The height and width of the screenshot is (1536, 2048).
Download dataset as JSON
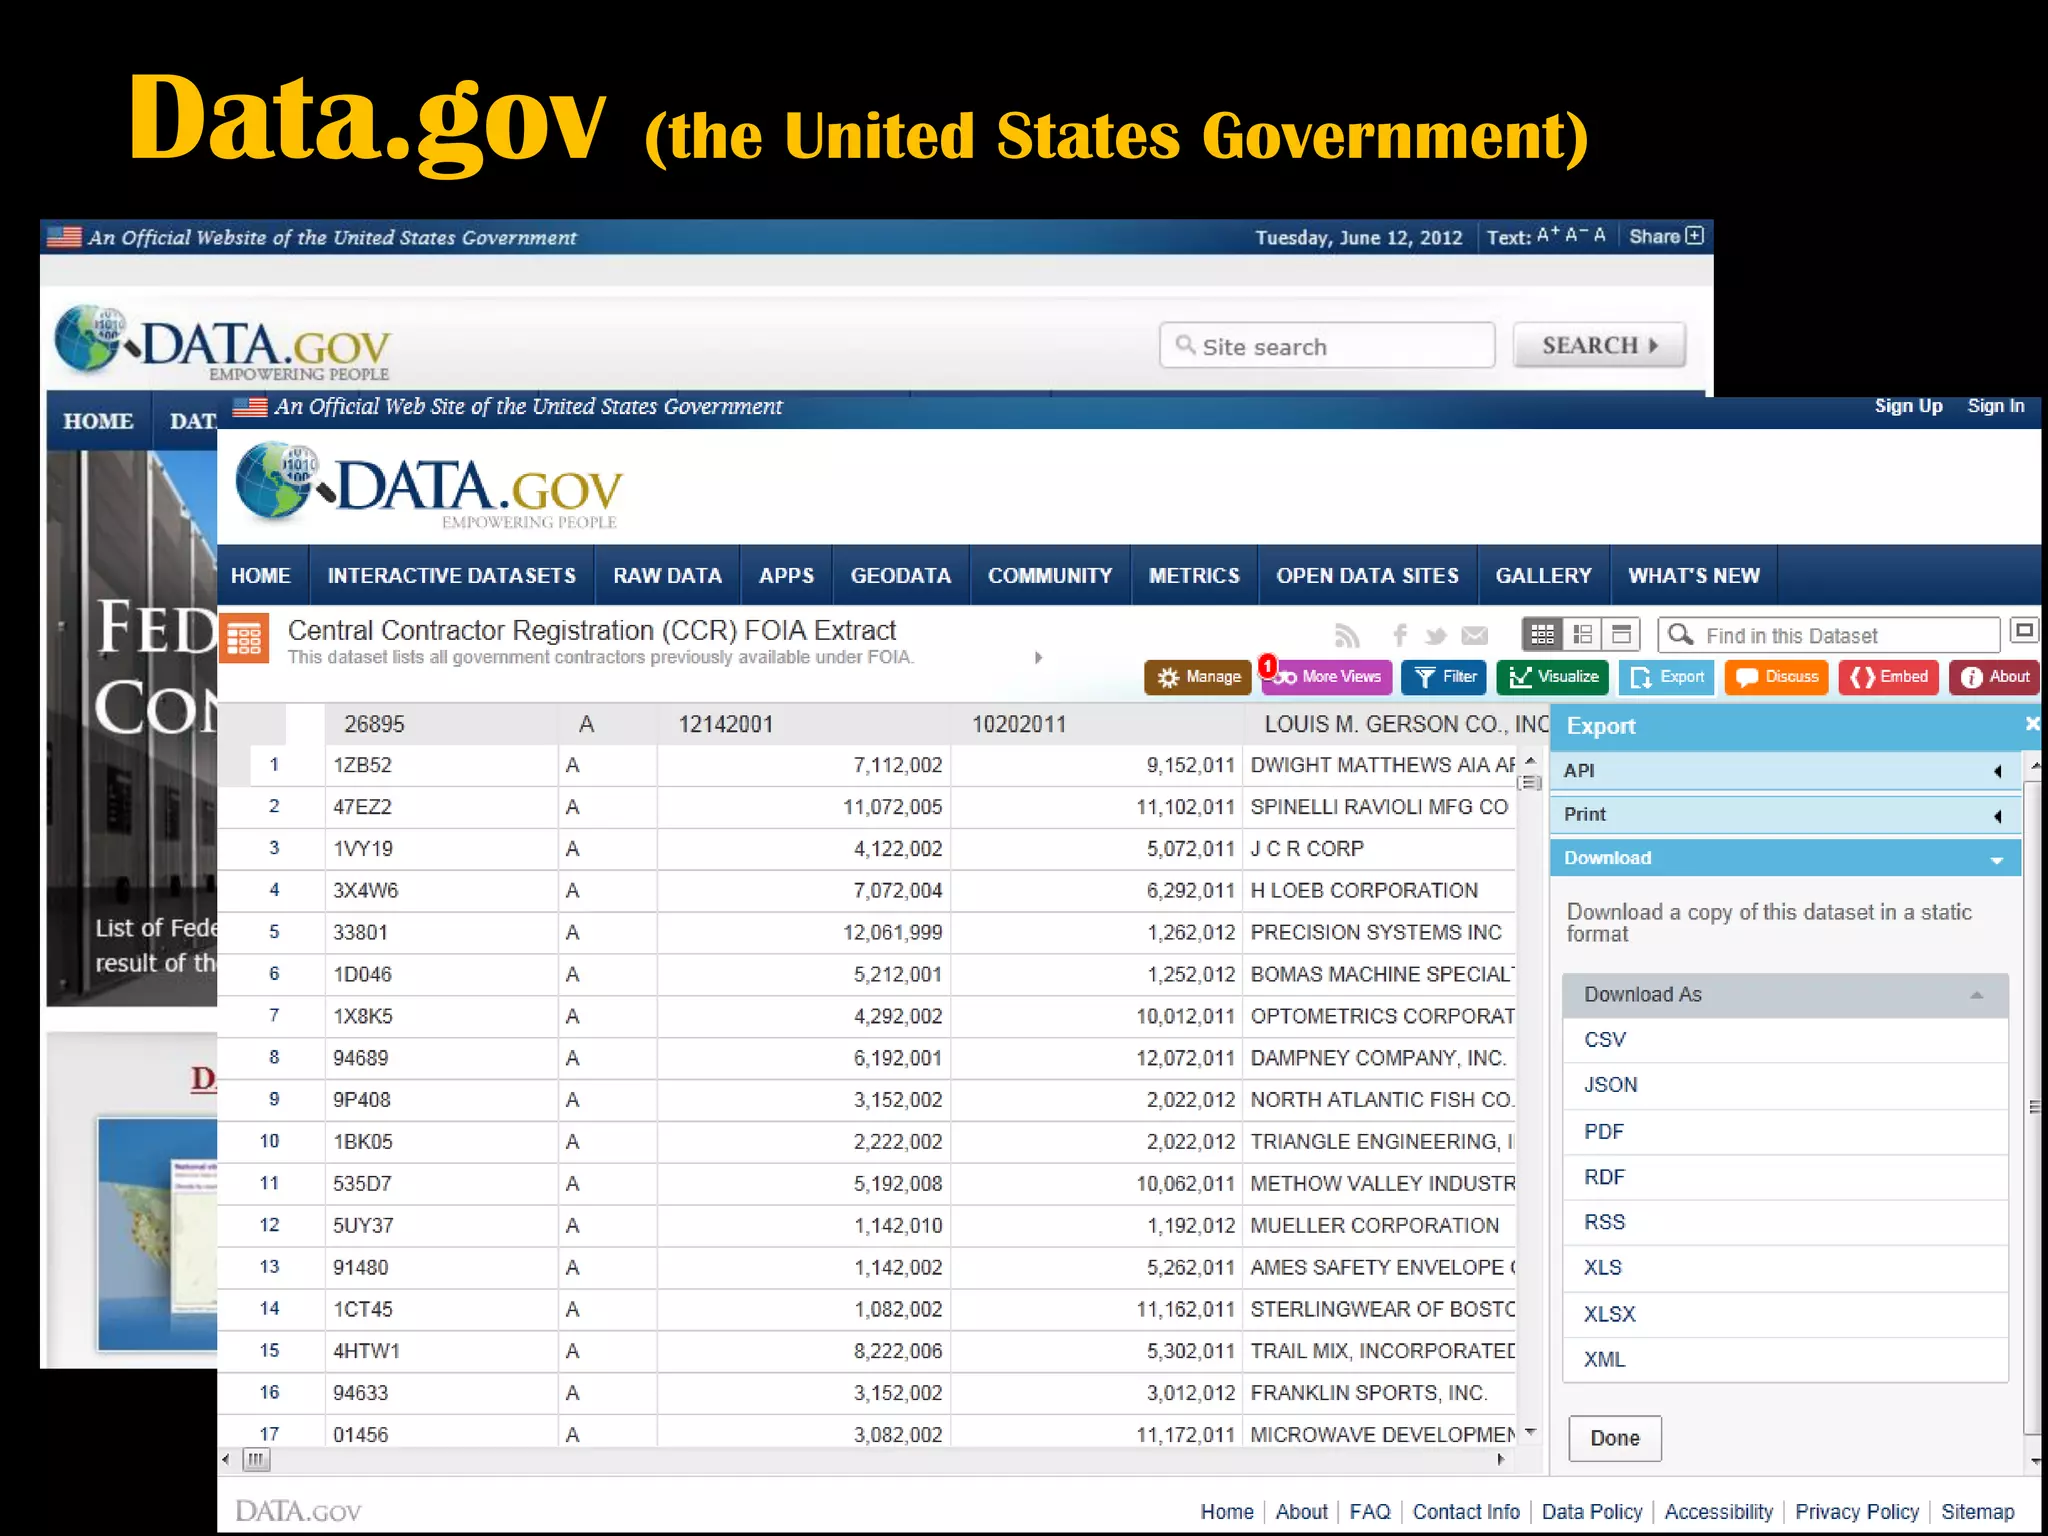pos(1785,1085)
